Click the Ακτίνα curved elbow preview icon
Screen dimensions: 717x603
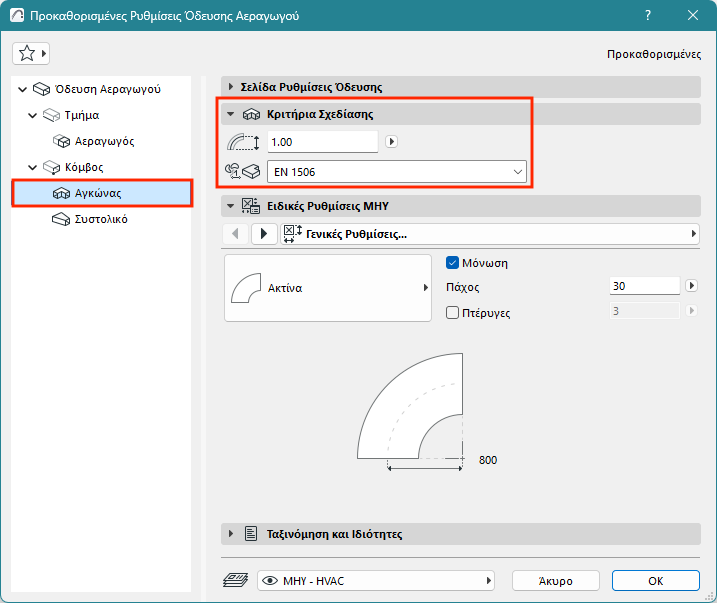[246, 288]
